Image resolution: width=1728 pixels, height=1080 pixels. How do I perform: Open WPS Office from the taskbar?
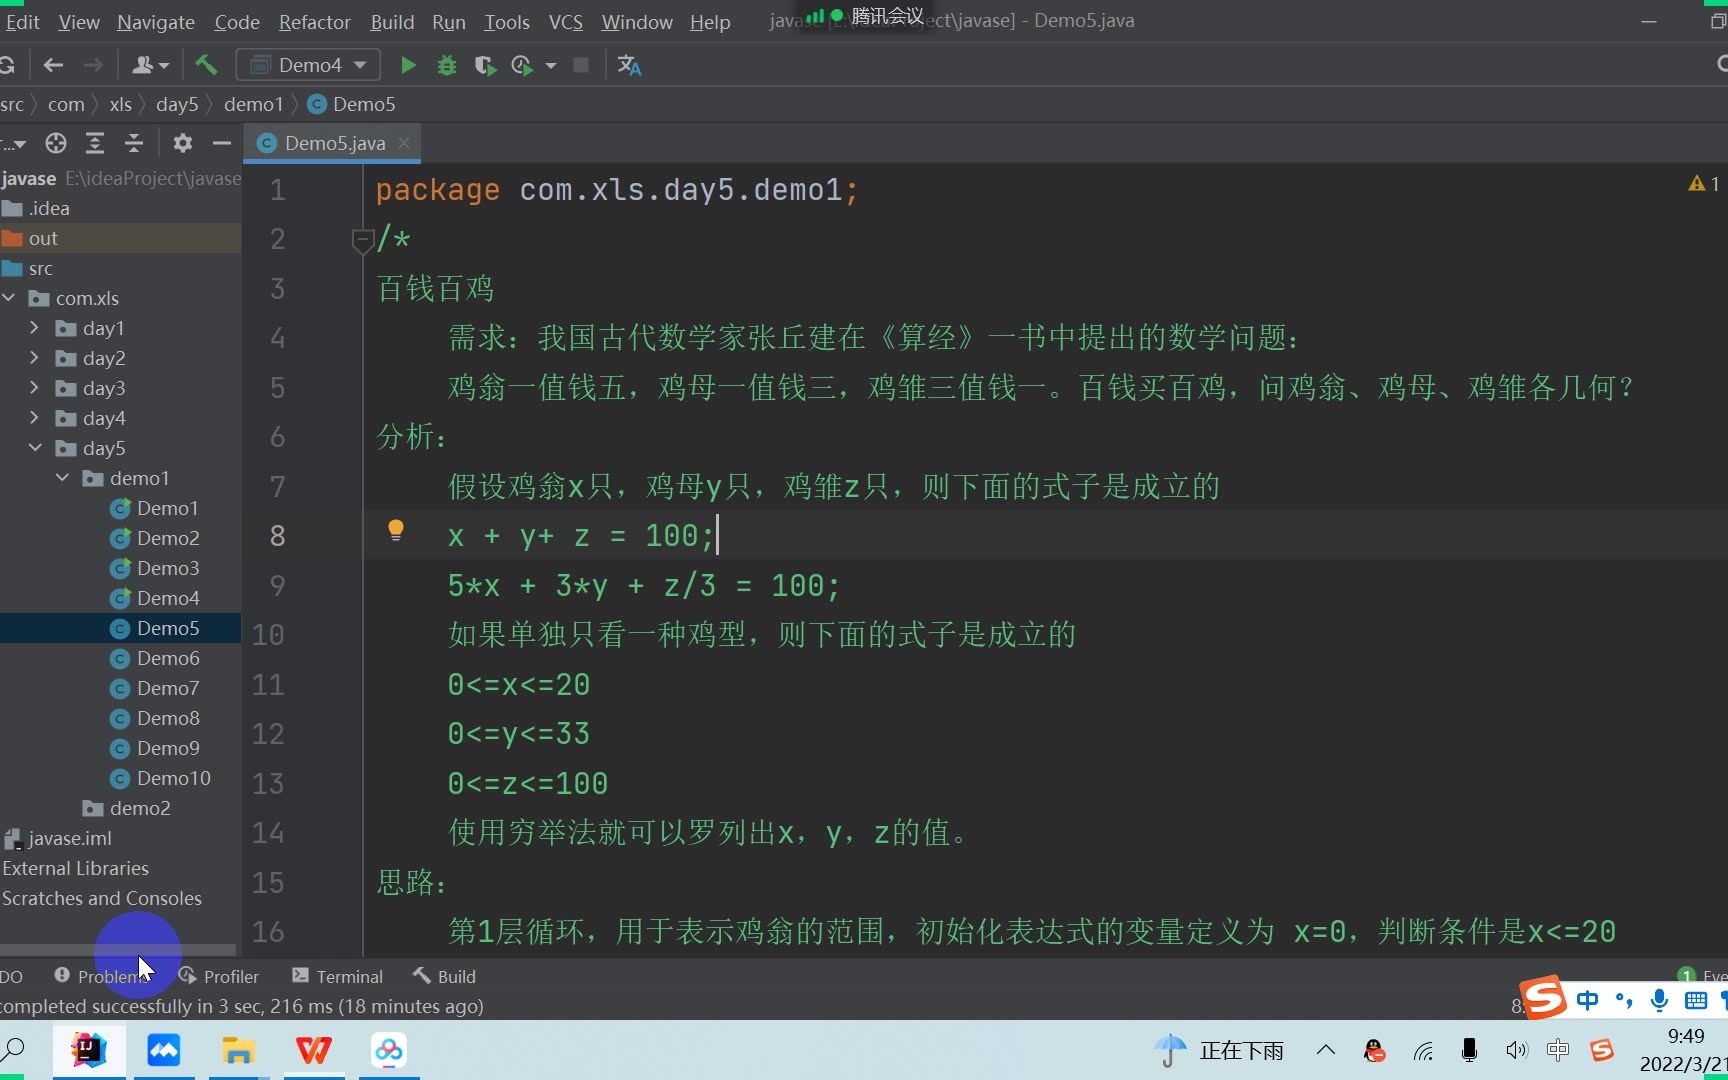(x=313, y=1050)
